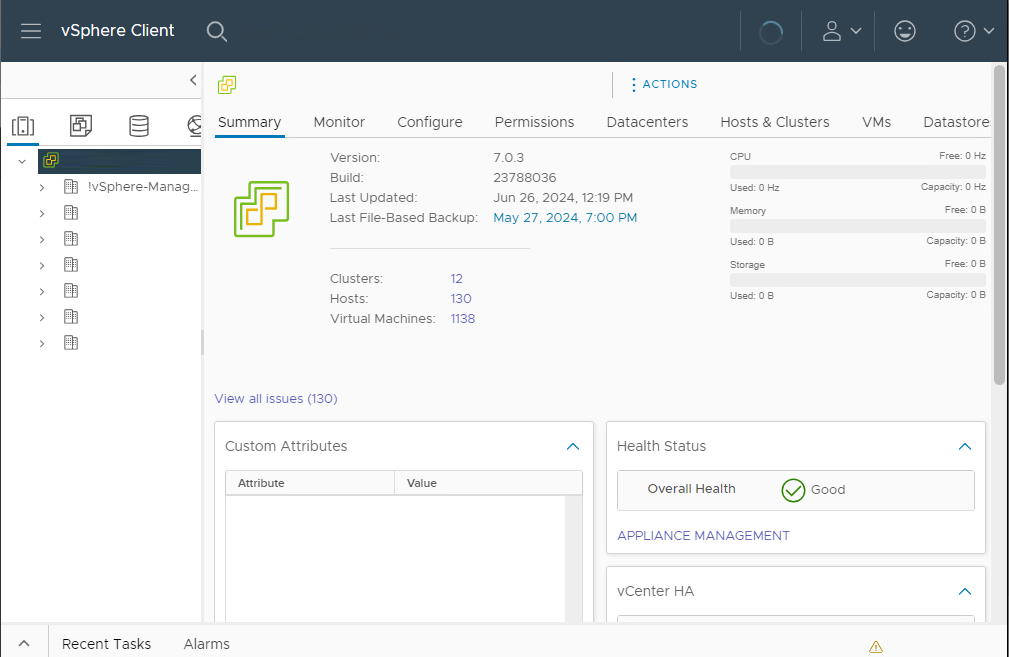1009x657 pixels.
Task: Click the alarm warning triangle icon
Action: (876, 647)
